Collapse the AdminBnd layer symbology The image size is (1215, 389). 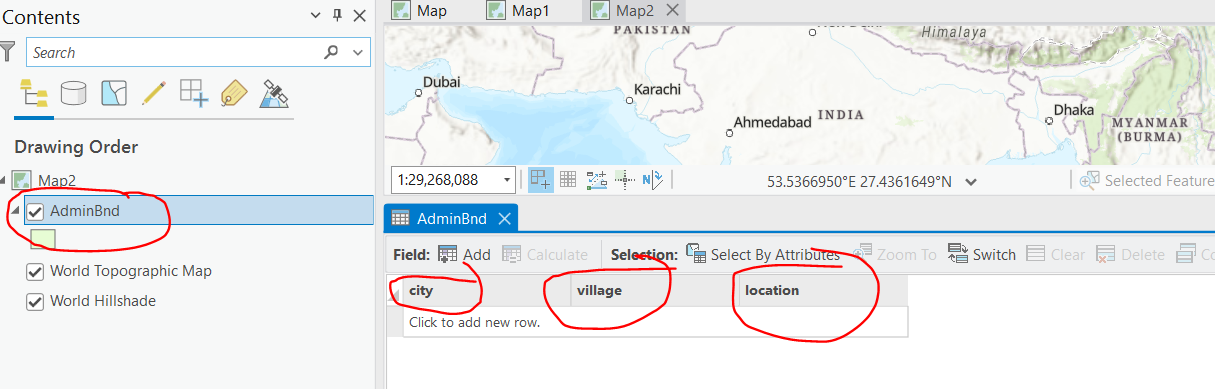(x=15, y=211)
